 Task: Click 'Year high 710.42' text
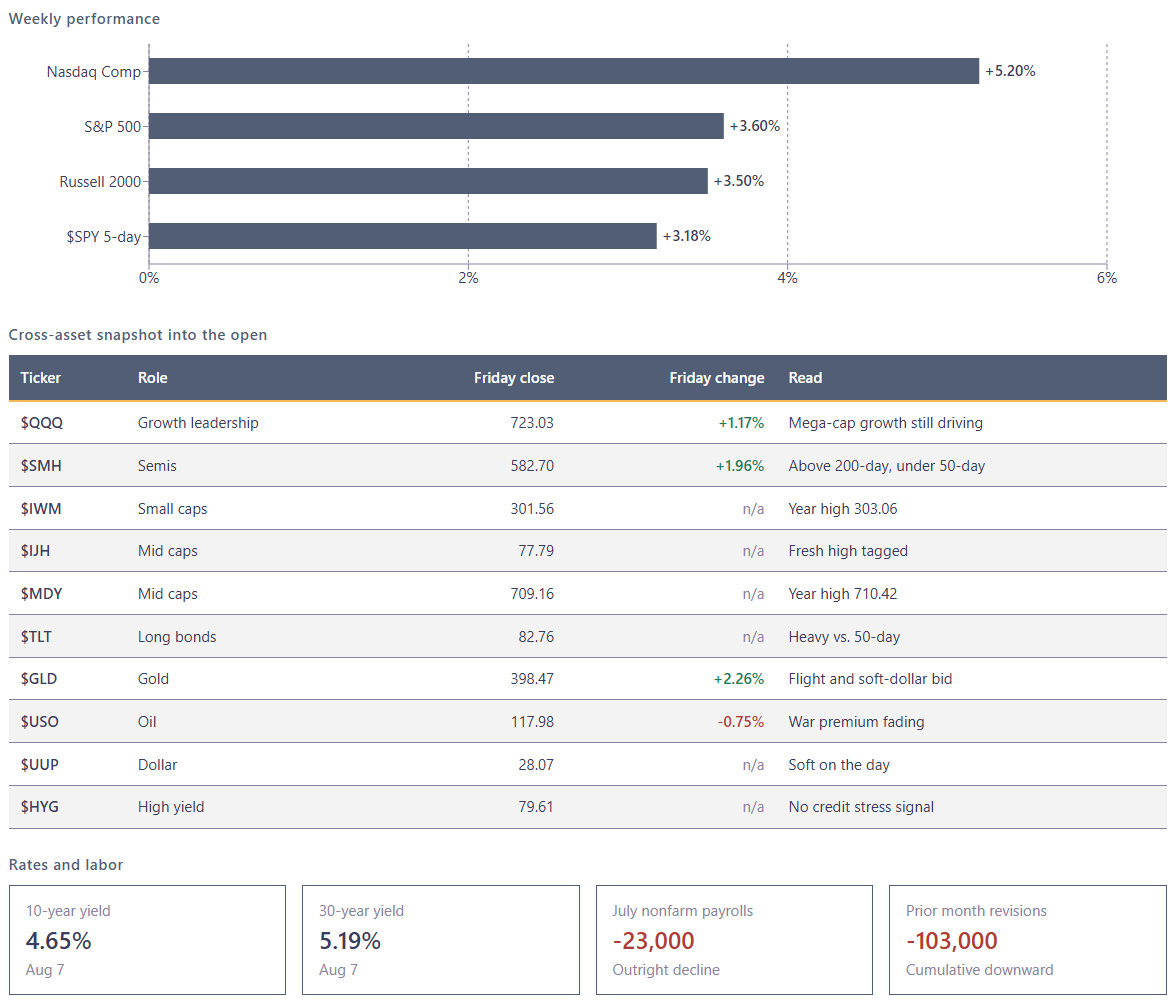[842, 594]
